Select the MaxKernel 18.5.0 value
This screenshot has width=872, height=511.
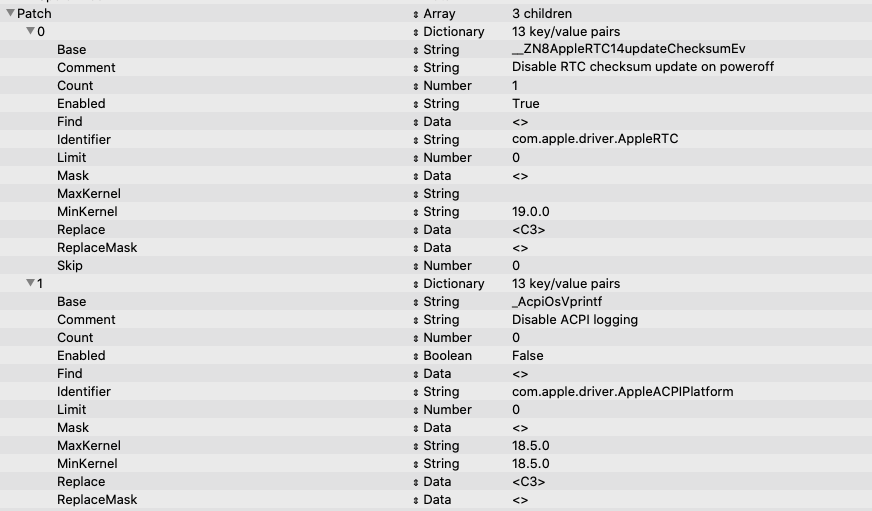pyautogui.click(x=530, y=446)
